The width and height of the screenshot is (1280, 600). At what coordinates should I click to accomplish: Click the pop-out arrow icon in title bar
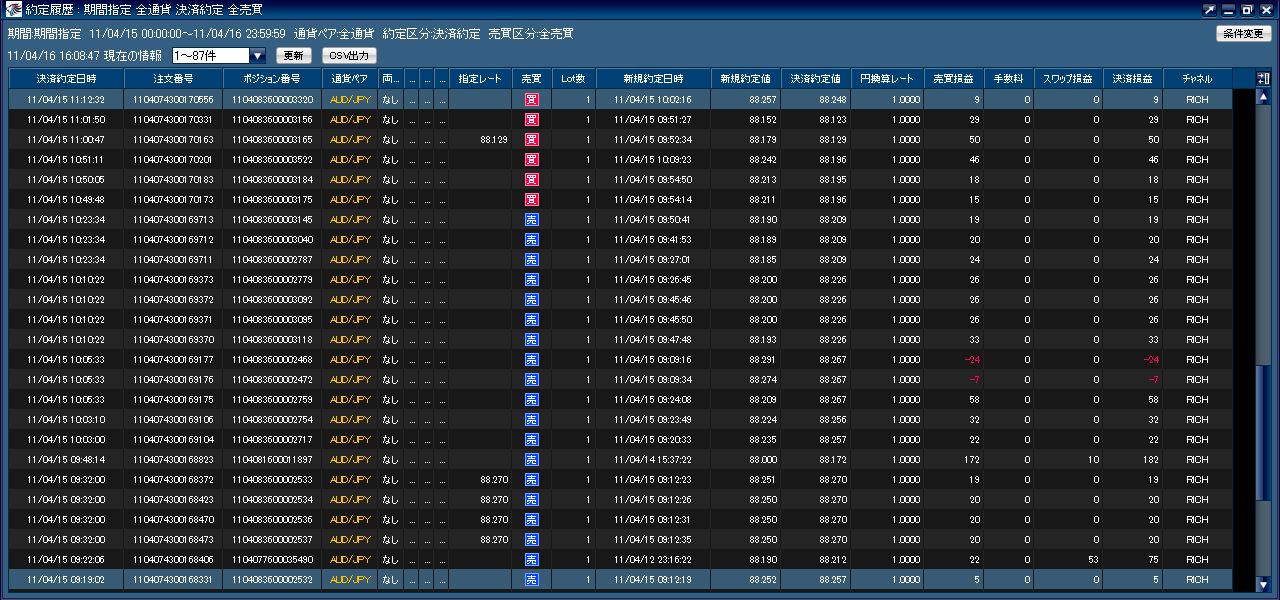tap(1211, 10)
